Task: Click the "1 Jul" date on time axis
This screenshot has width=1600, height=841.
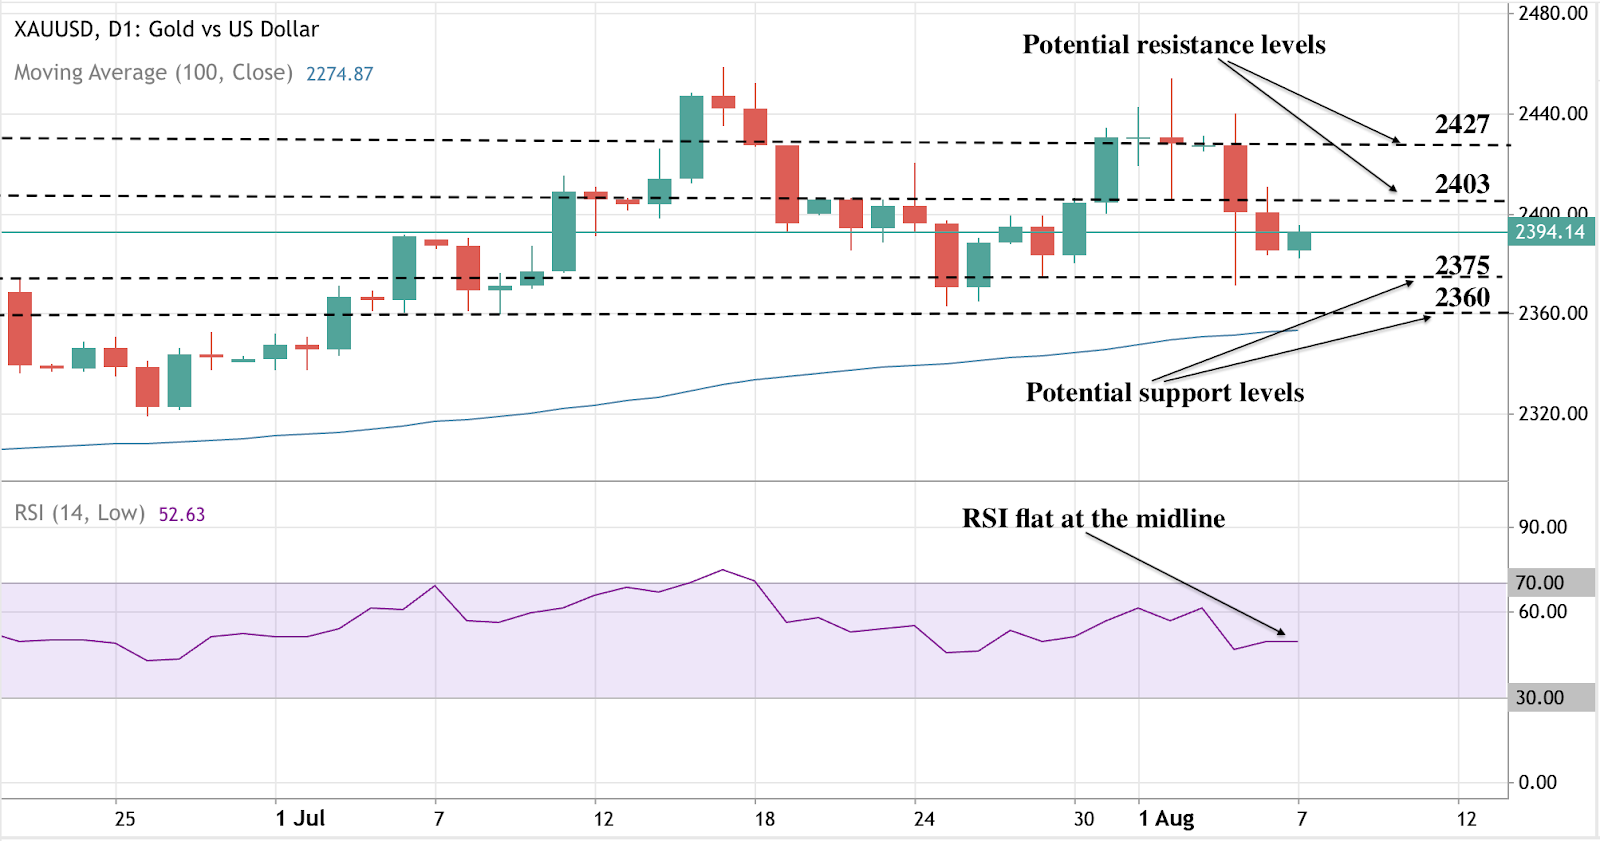Action: [300, 818]
